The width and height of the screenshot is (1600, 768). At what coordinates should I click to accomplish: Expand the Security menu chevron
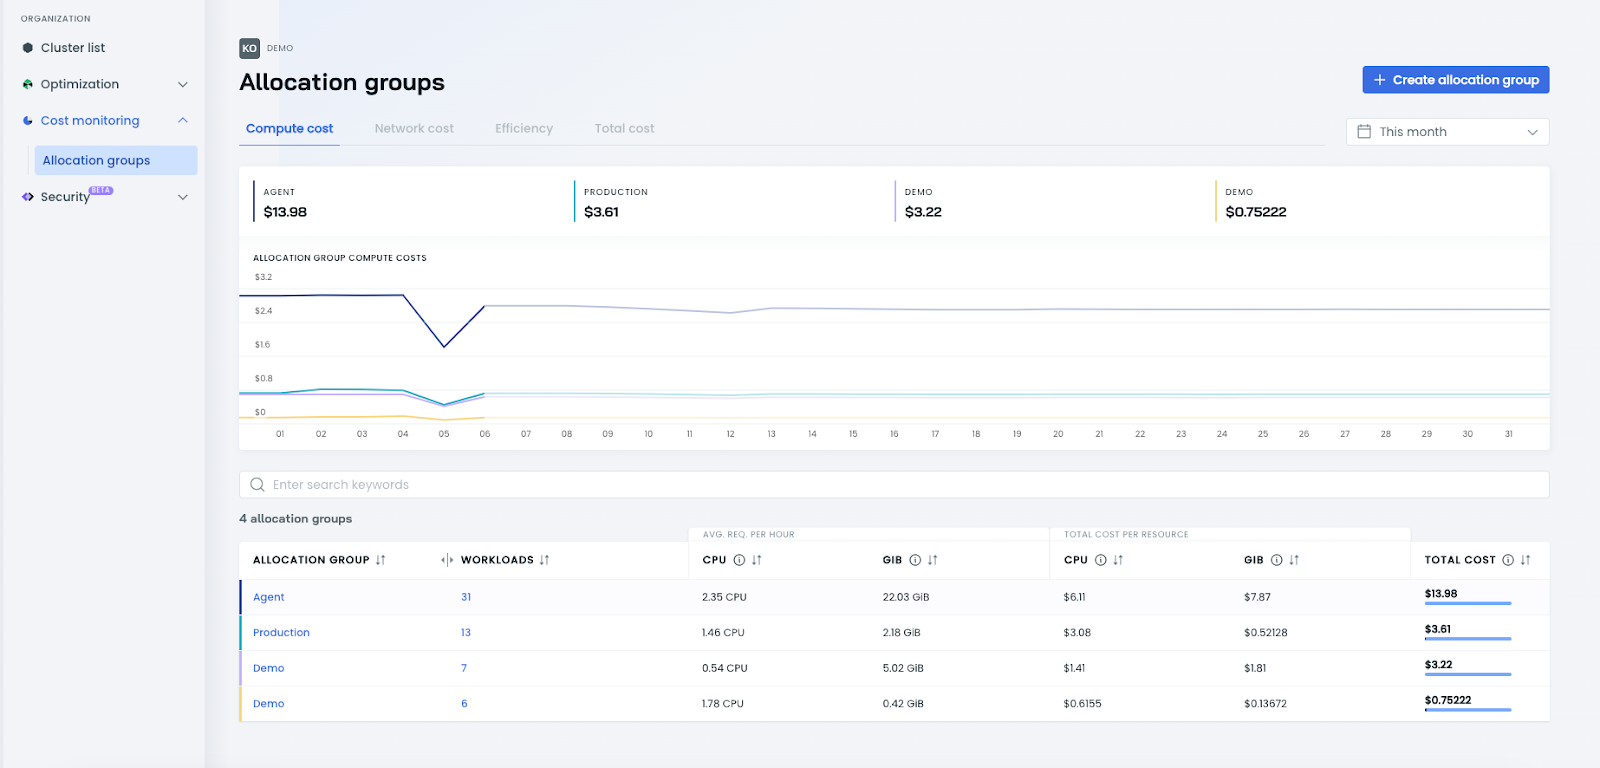point(183,197)
